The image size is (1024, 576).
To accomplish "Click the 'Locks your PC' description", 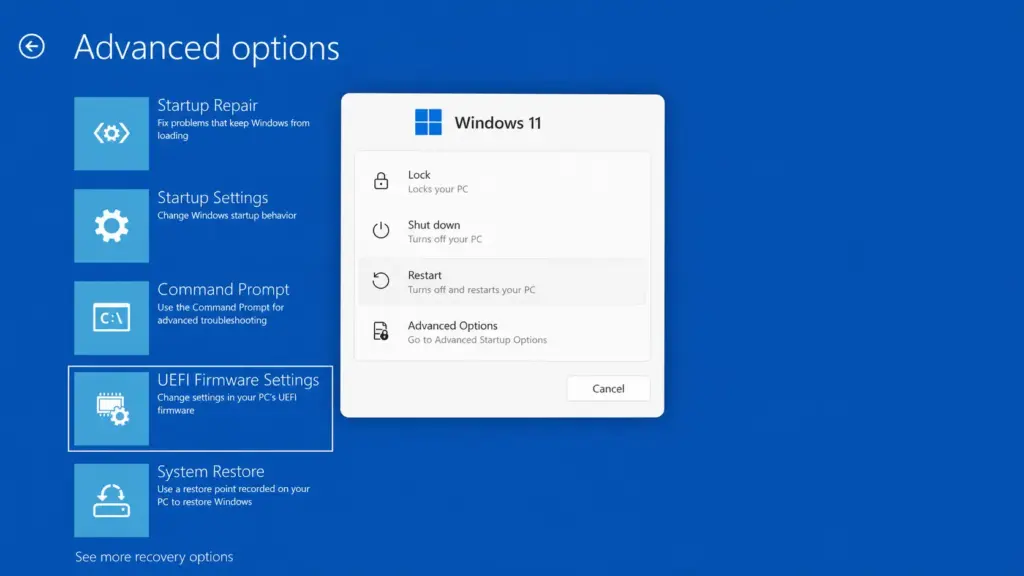I will 438,189.
